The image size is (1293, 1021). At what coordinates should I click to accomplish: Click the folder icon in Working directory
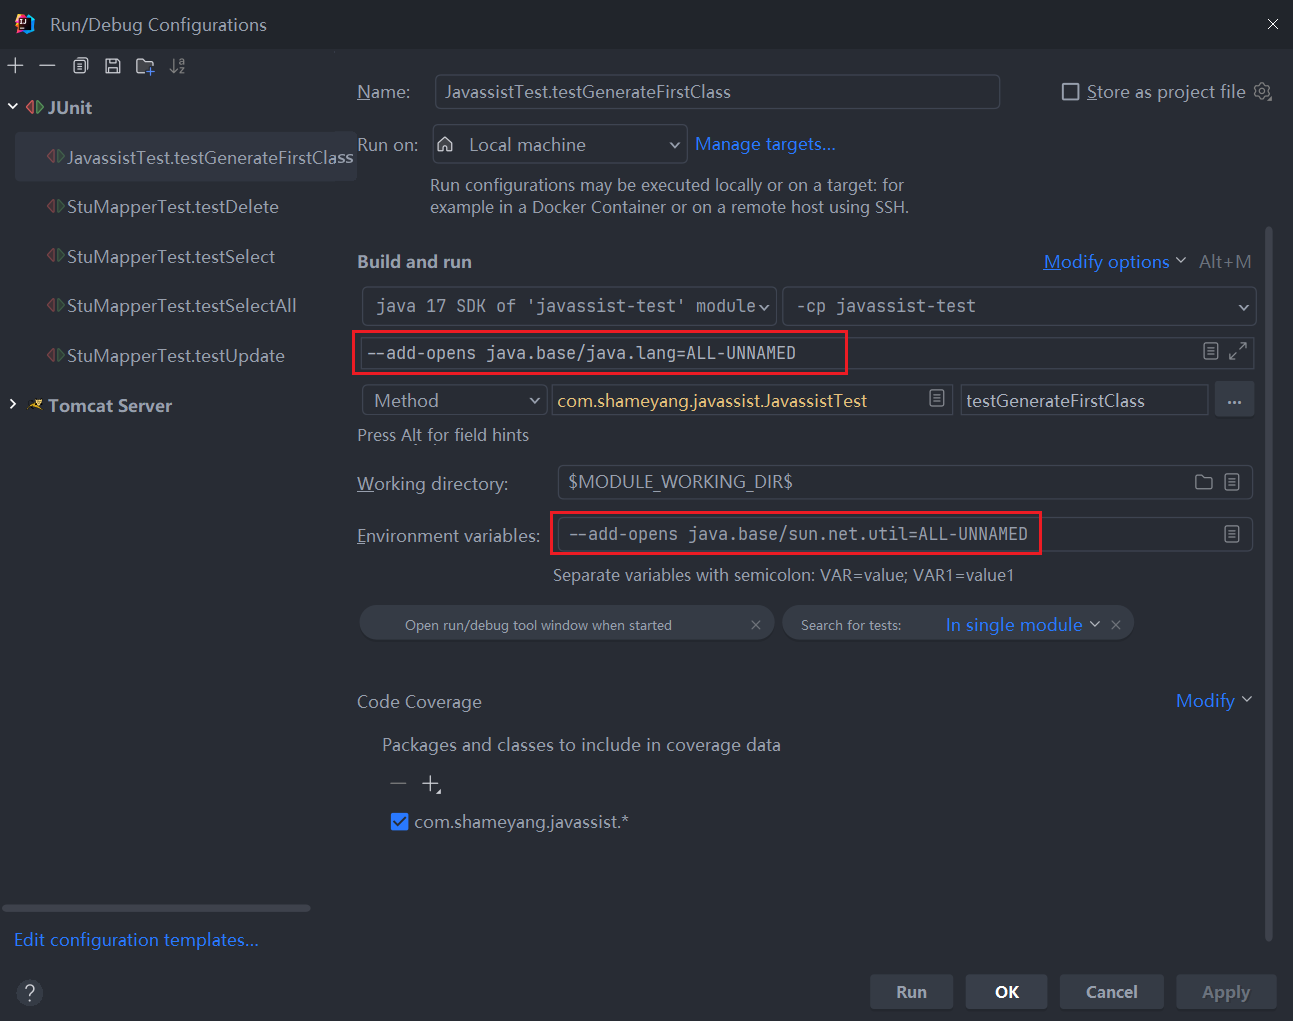(1203, 482)
